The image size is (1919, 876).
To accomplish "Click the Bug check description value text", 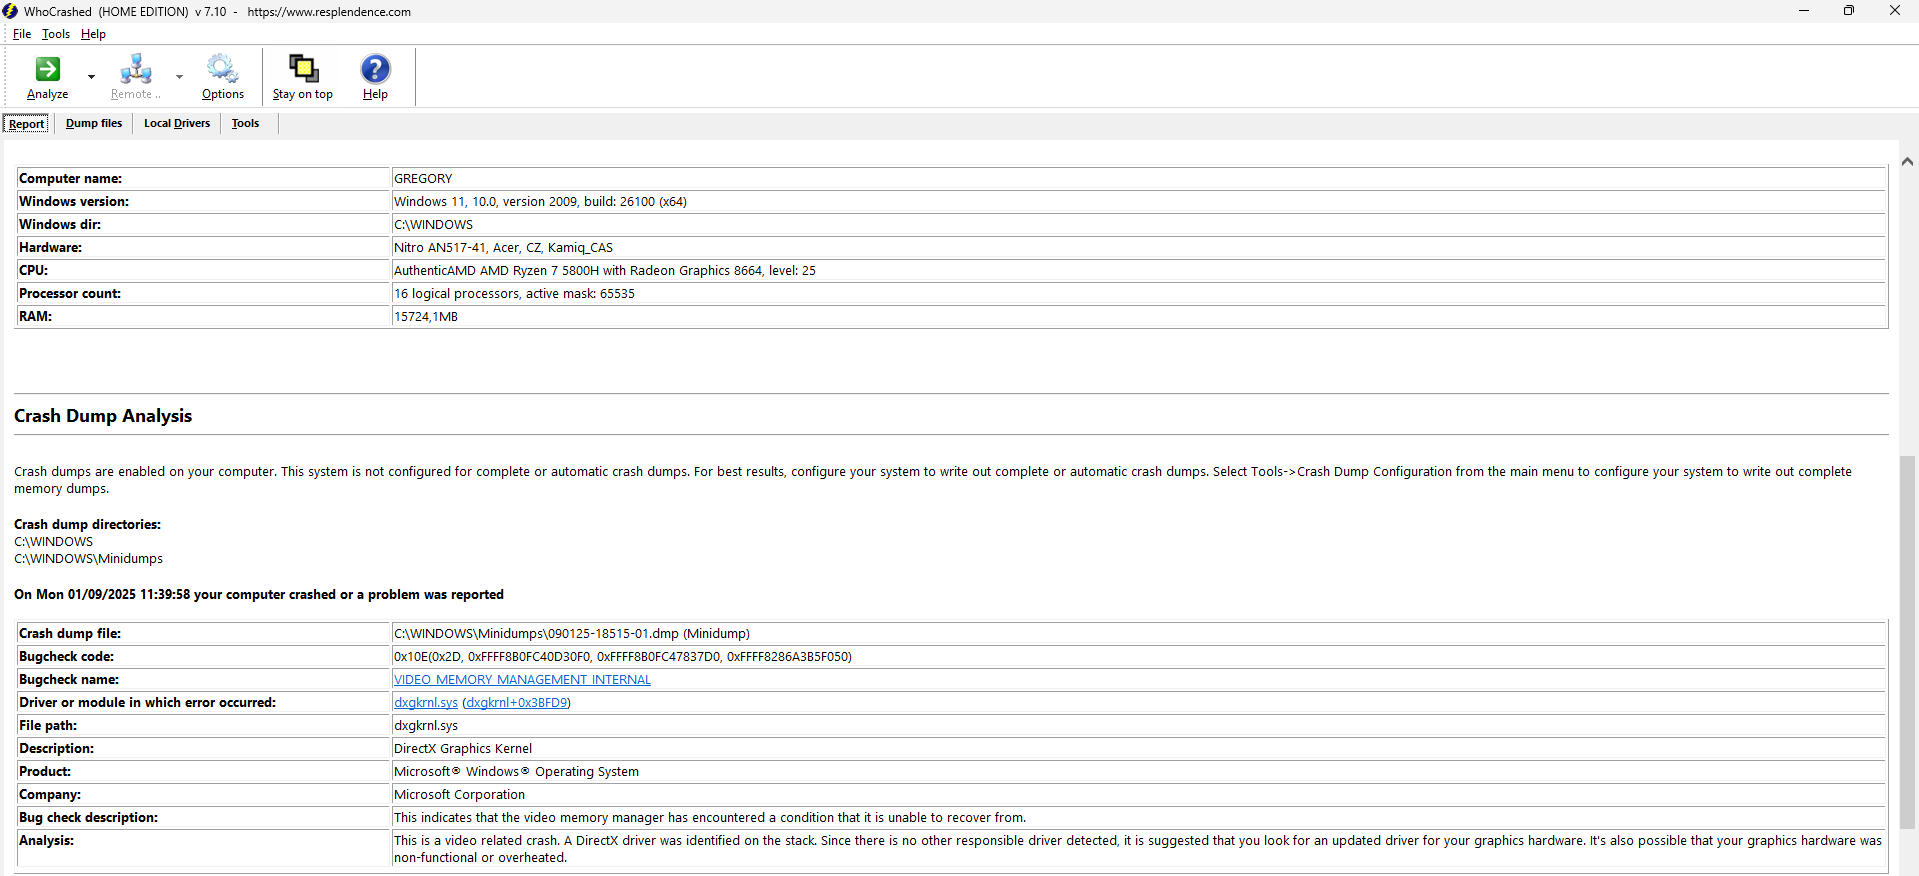I will click(710, 818).
